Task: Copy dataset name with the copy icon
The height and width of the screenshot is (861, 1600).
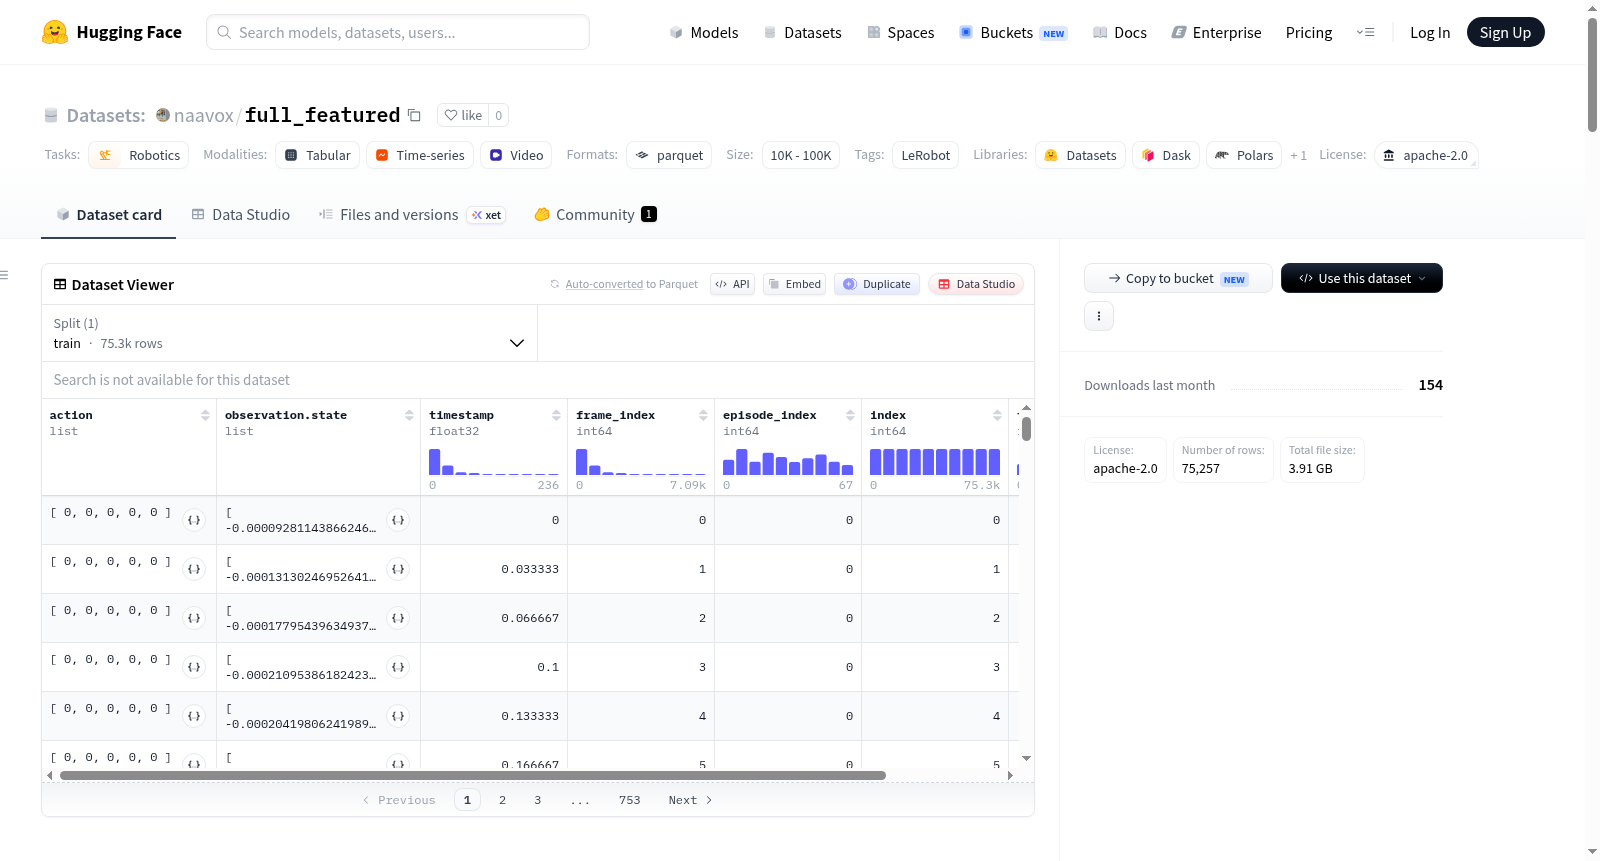Action: 414,115
